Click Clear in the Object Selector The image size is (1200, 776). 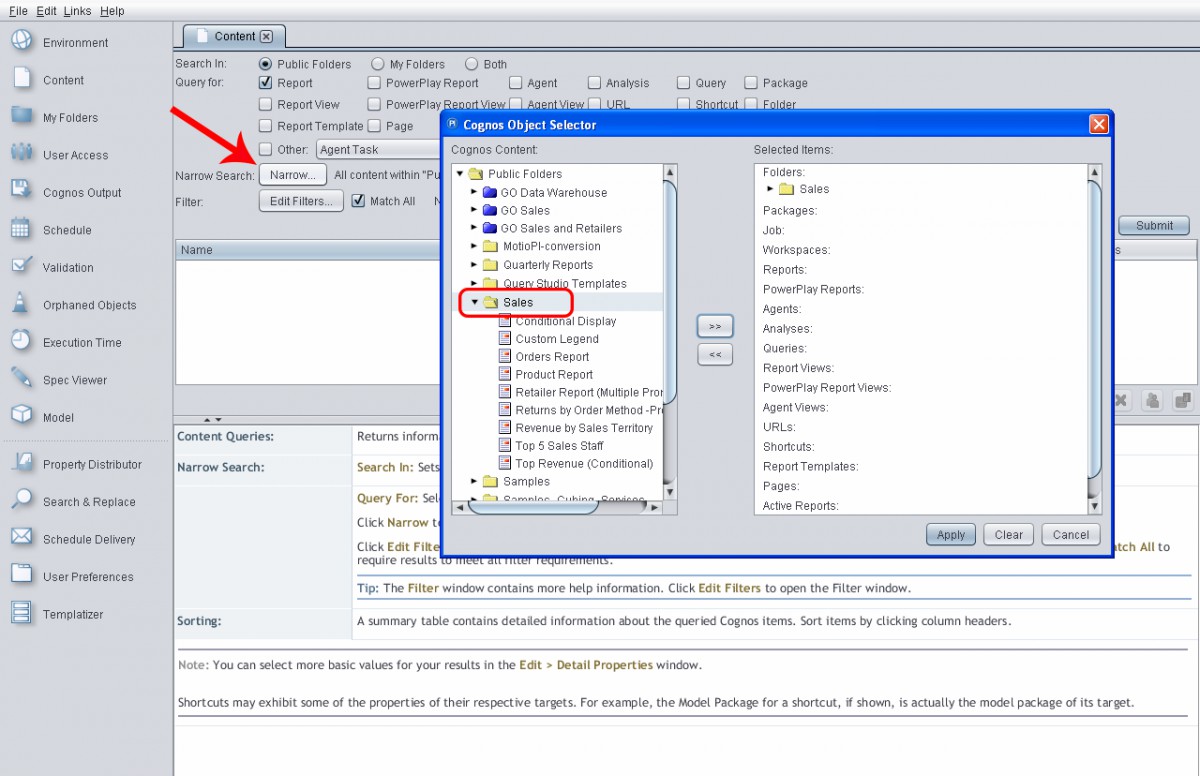tap(1009, 535)
